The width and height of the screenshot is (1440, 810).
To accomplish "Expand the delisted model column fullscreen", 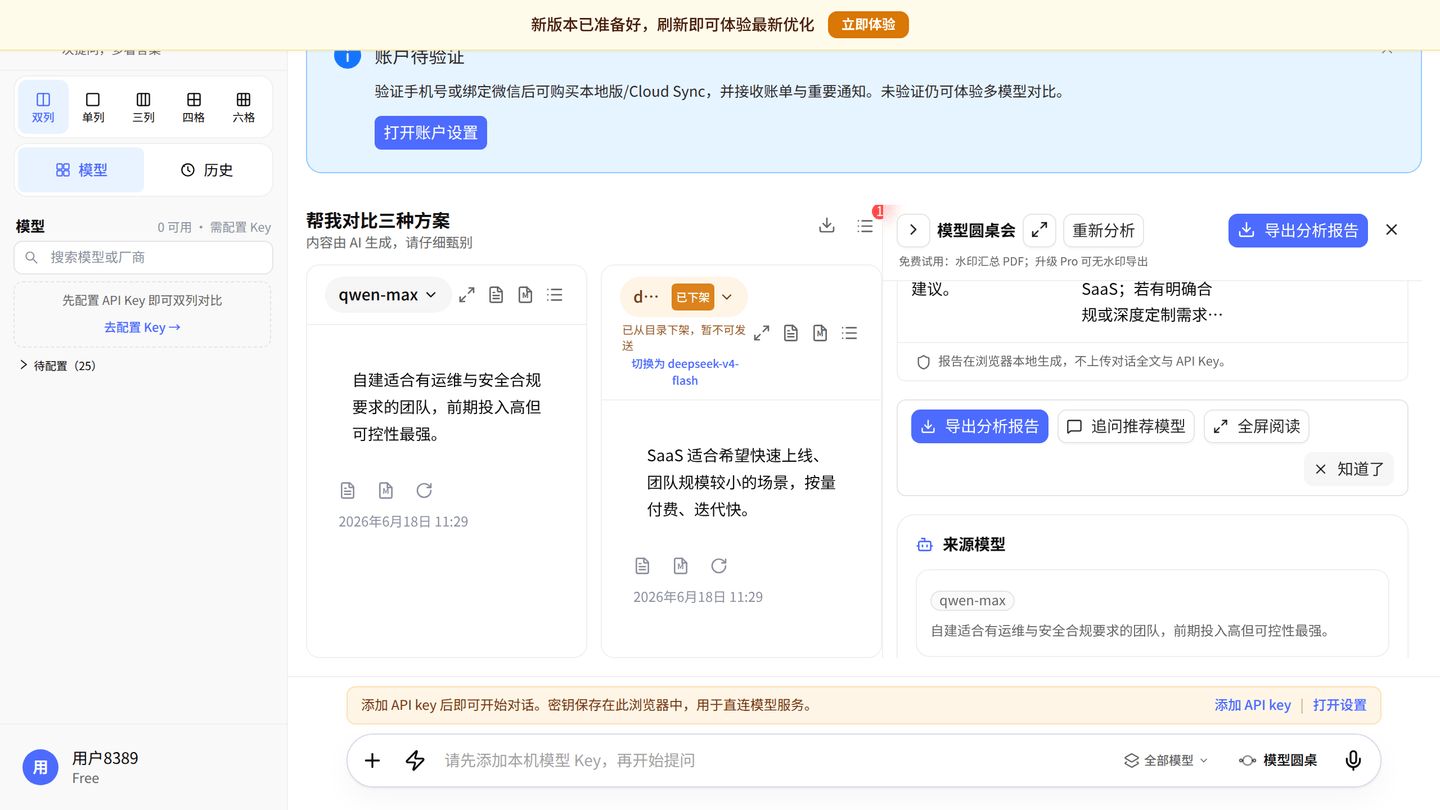I will point(761,333).
